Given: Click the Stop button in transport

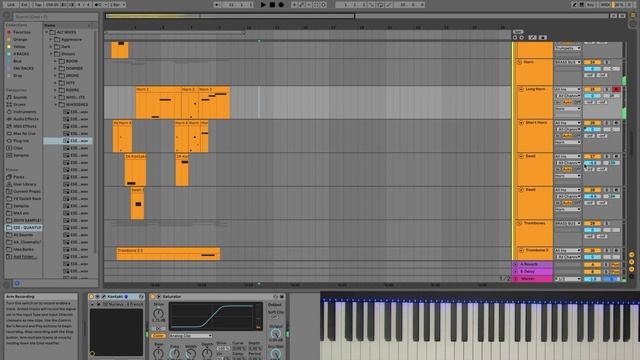Looking at the screenshot, I should pyautogui.click(x=272, y=4).
